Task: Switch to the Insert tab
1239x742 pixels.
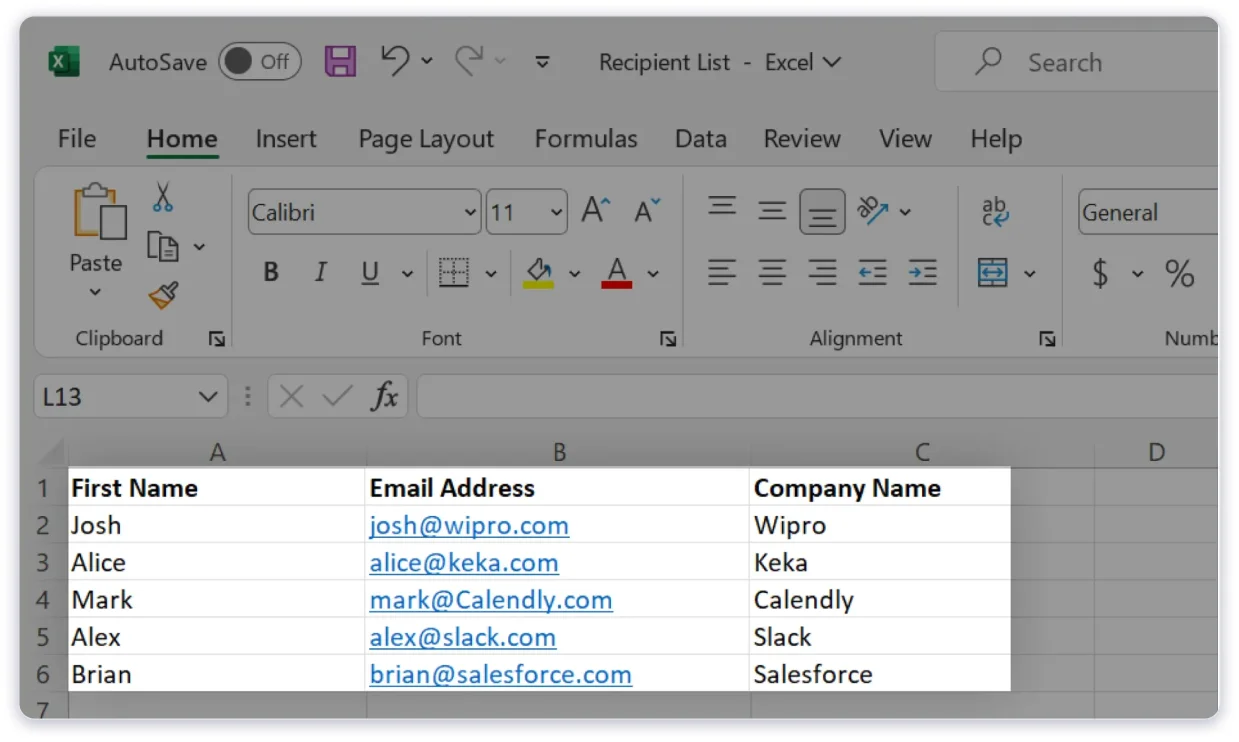Action: (286, 139)
